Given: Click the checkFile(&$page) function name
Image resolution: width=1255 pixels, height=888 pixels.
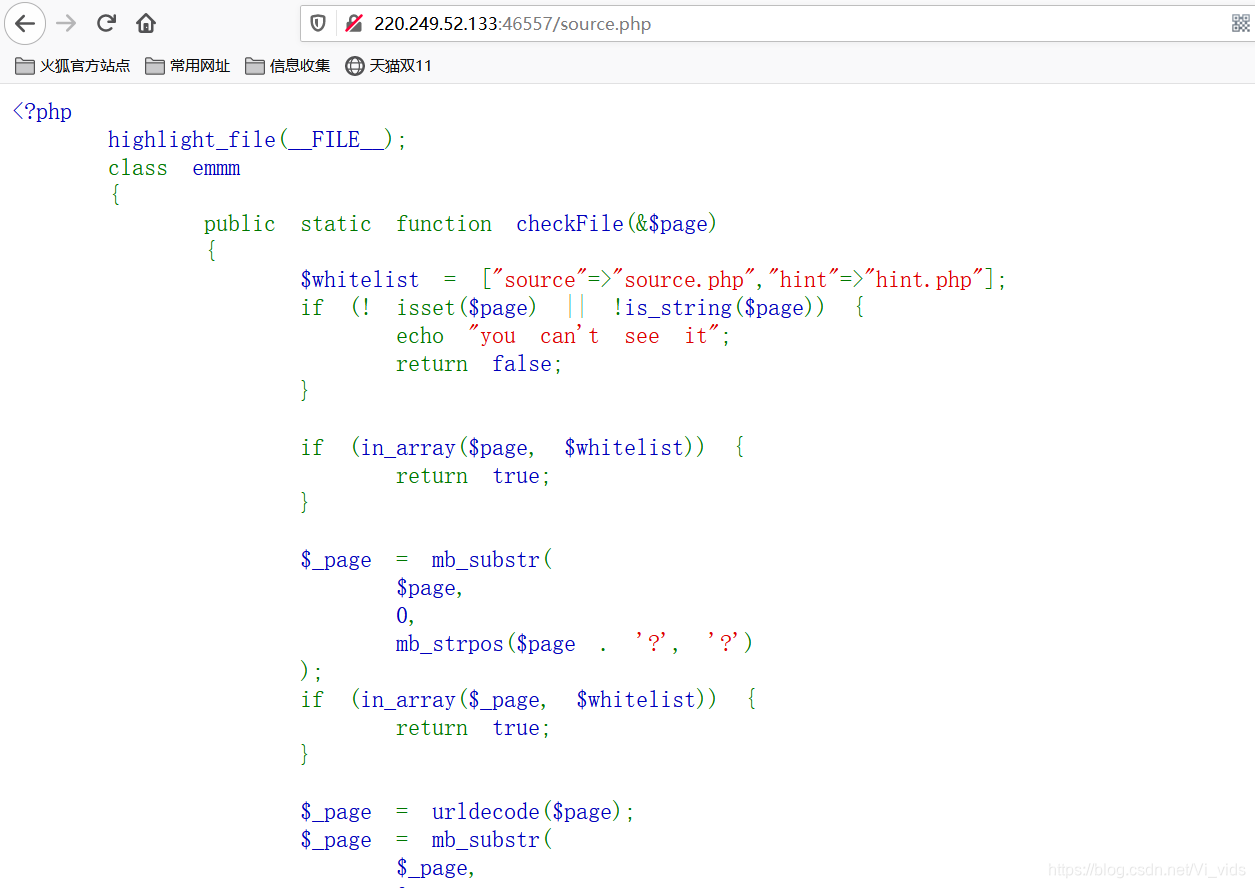Looking at the screenshot, I should (x=617, y=224).
